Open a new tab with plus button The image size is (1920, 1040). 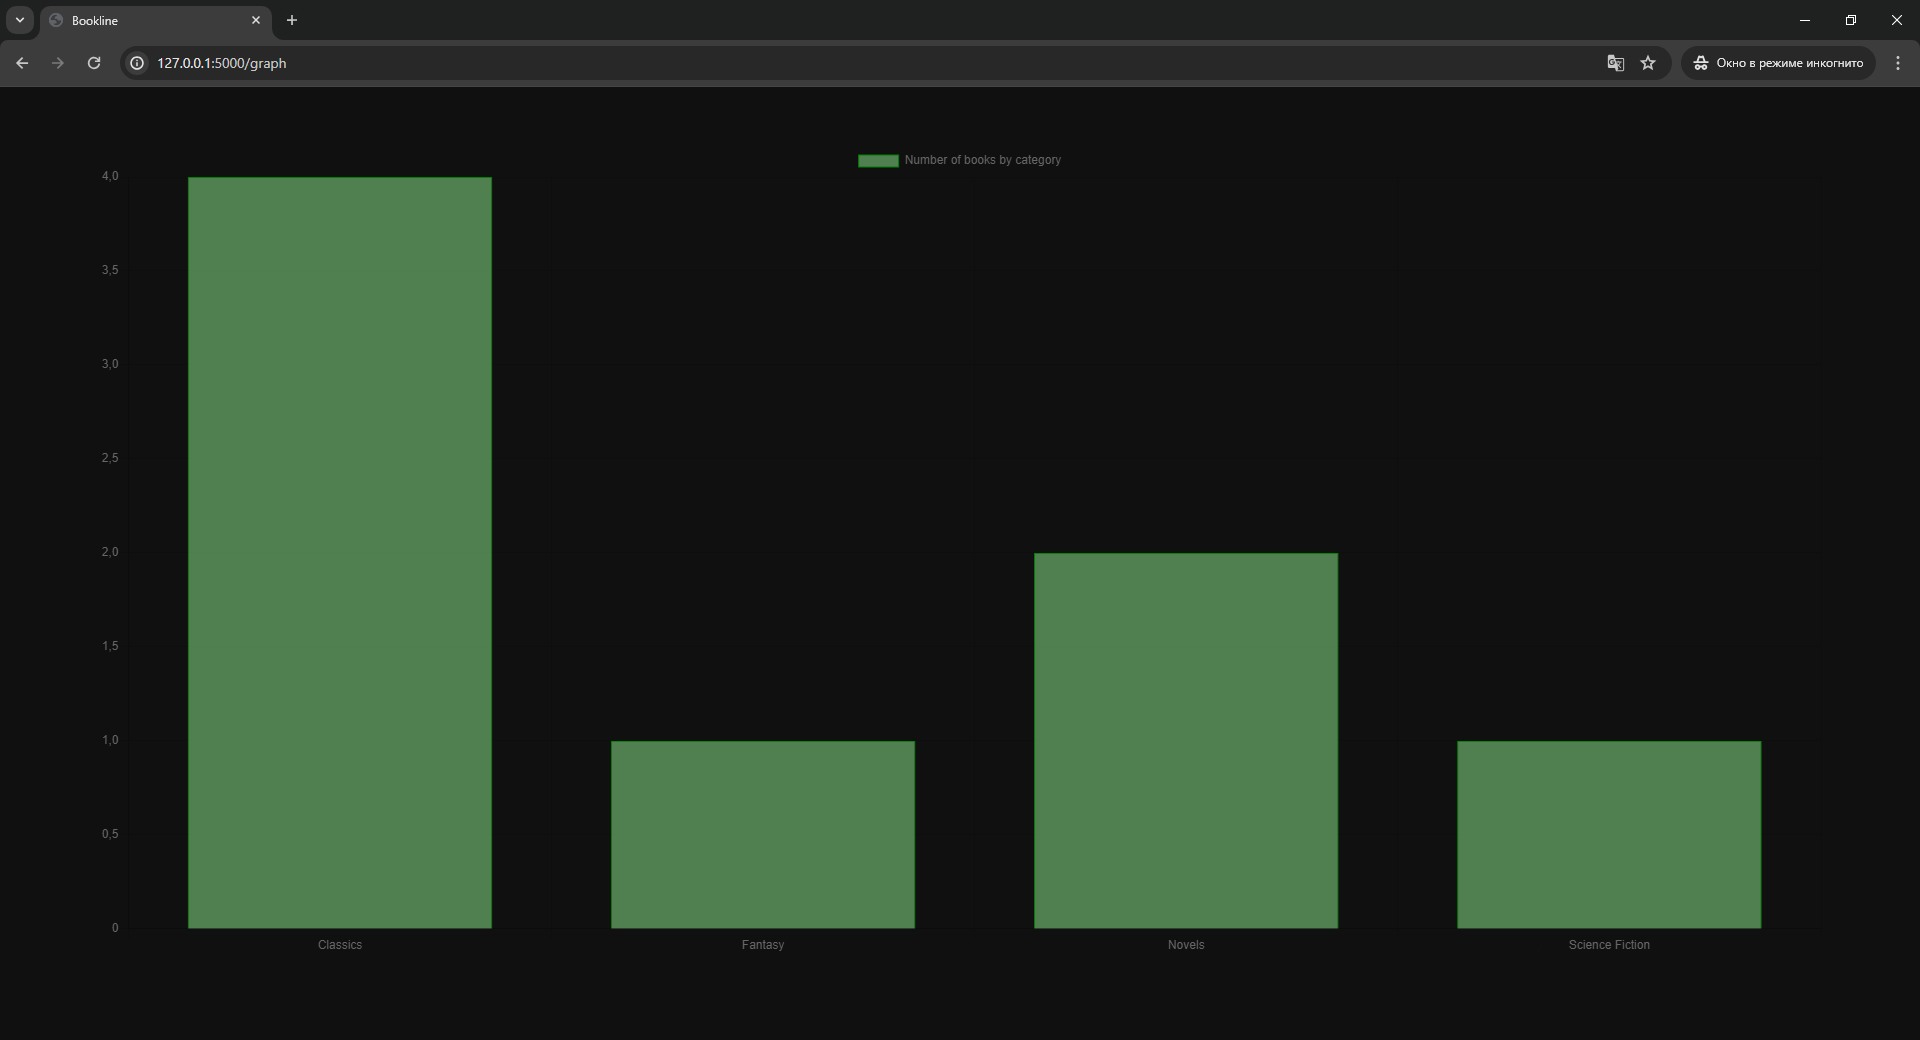click(292, 20)
